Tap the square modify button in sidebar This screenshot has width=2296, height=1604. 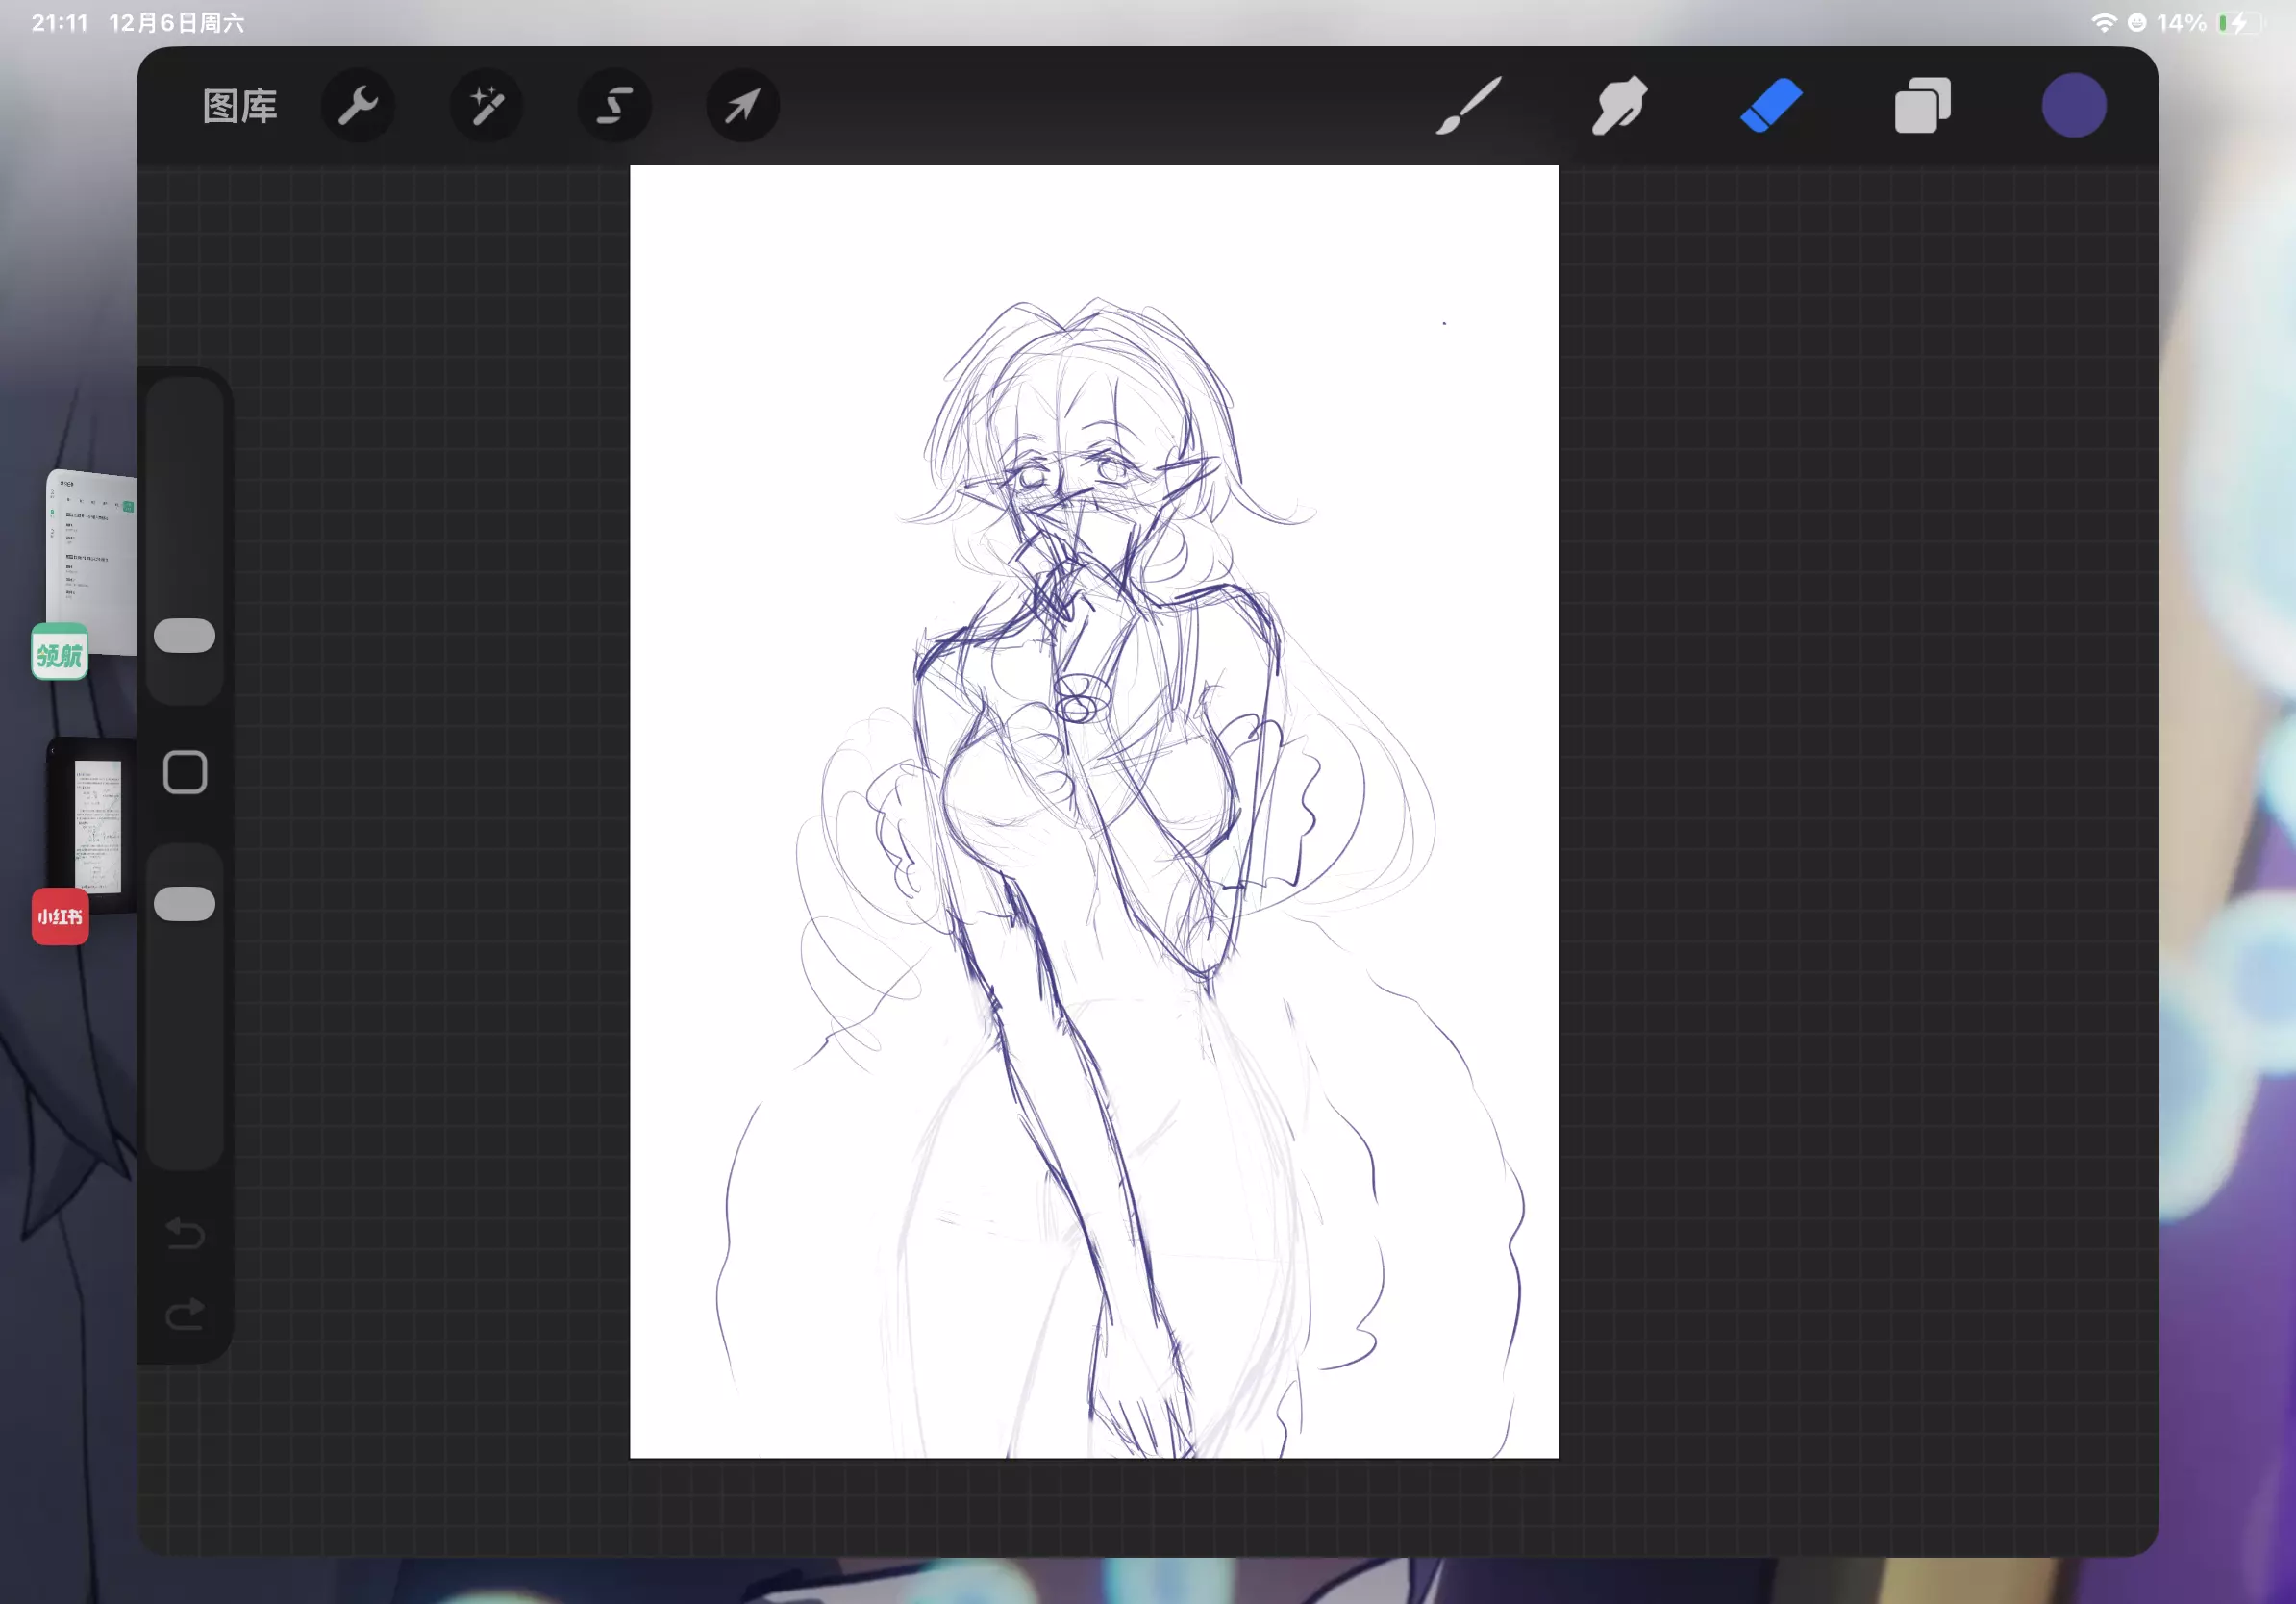point(185,773)
